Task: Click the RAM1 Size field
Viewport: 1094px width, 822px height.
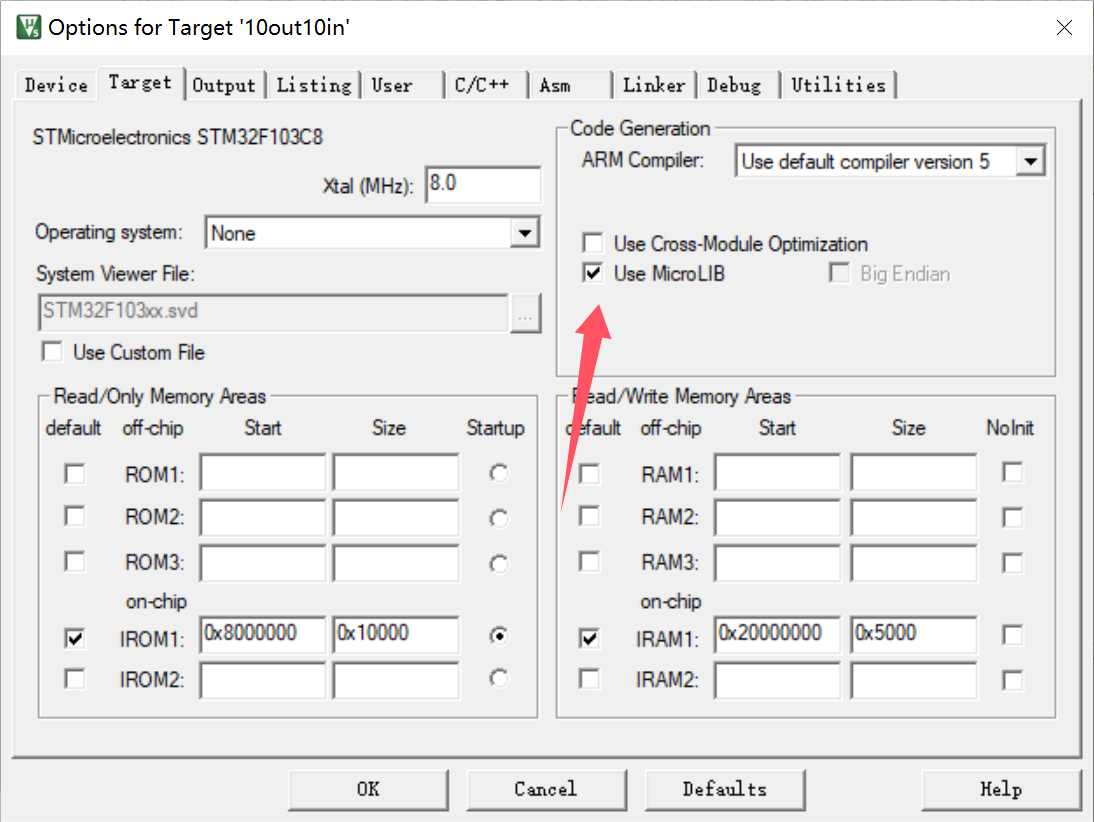Action: 913,472
